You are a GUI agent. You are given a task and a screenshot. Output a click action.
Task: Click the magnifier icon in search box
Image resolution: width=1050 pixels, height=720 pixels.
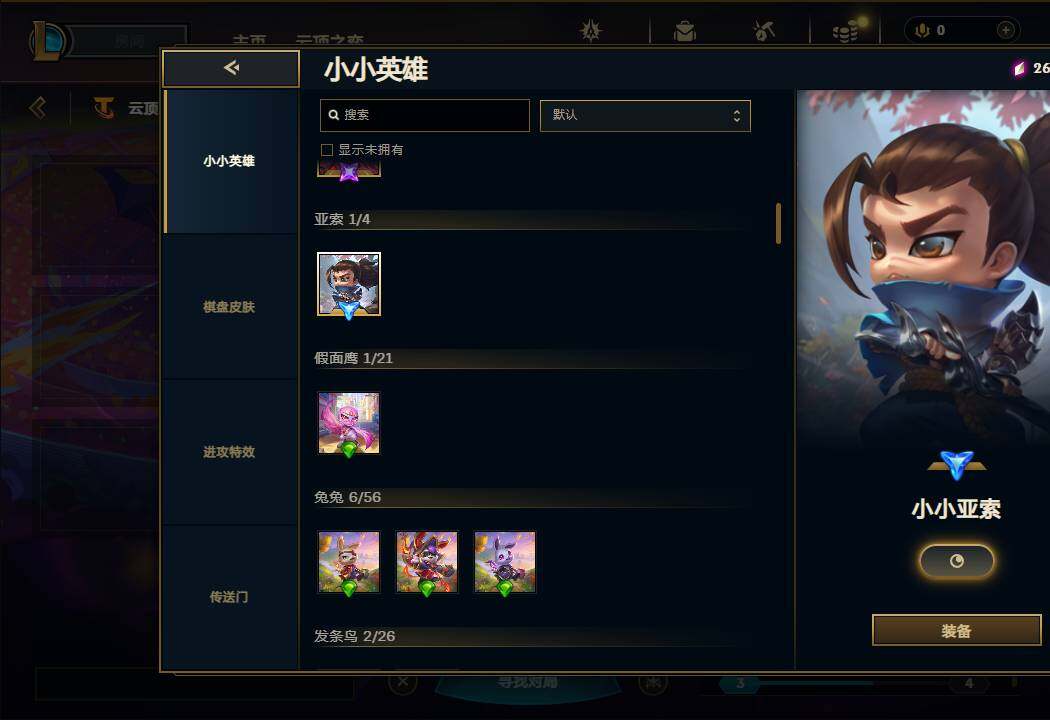point(333,115)
